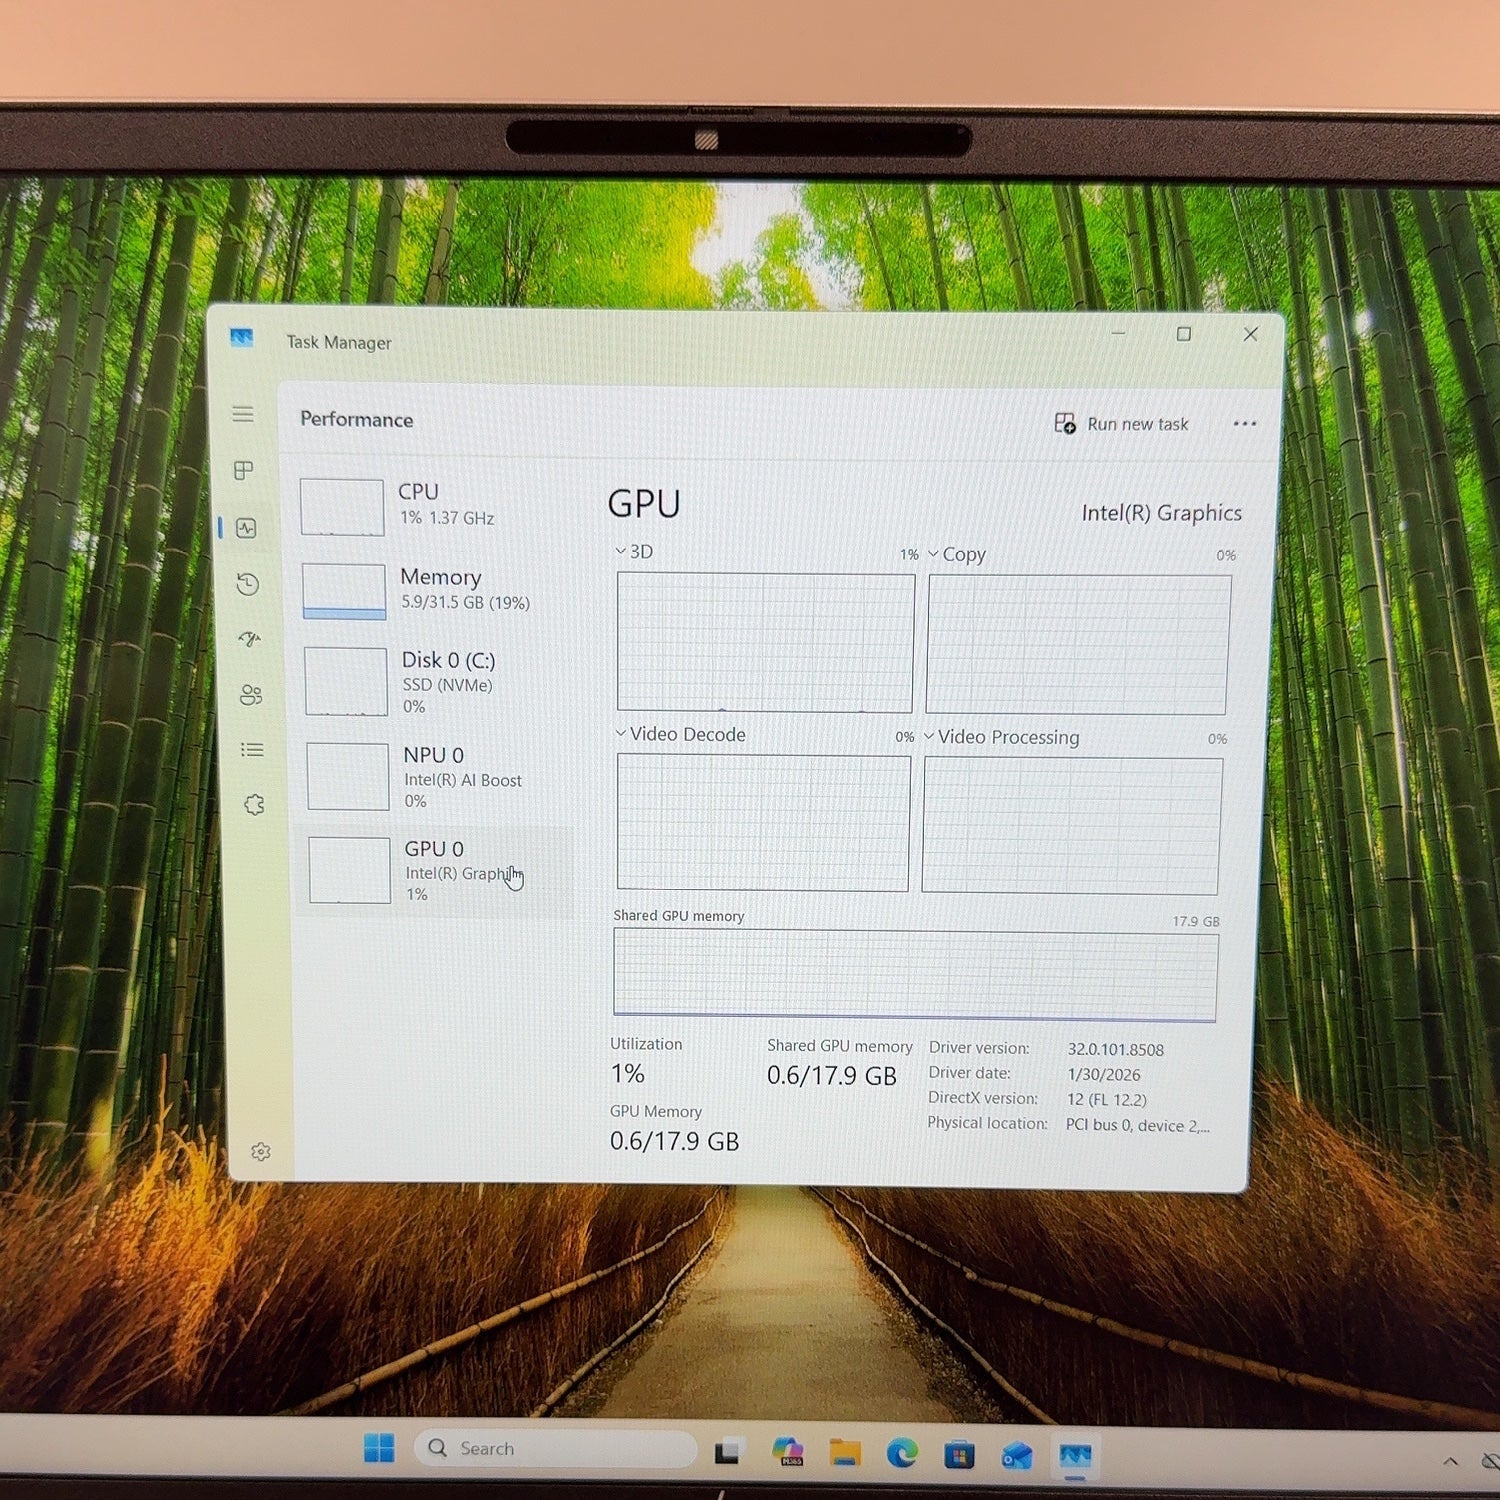Open the Details list sidebar icon

click(x=252, y=749)
